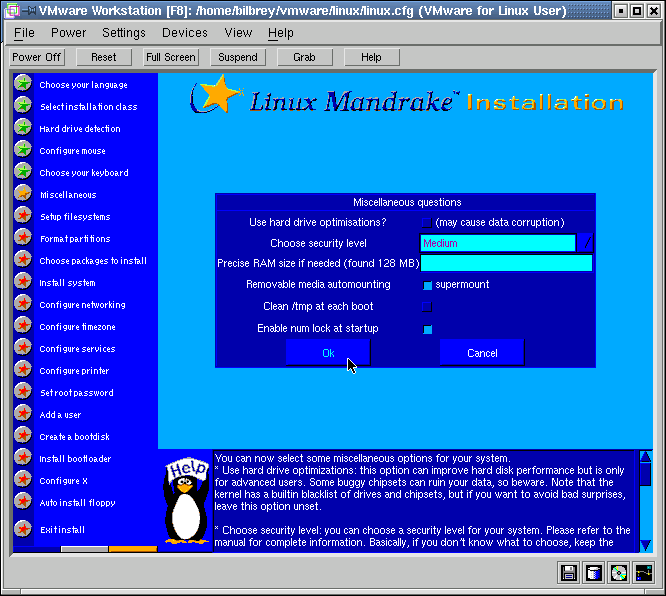The image size is (666, 596).
Task: Toggle the supermount automounting checkbox
Action: coord(427,285)
